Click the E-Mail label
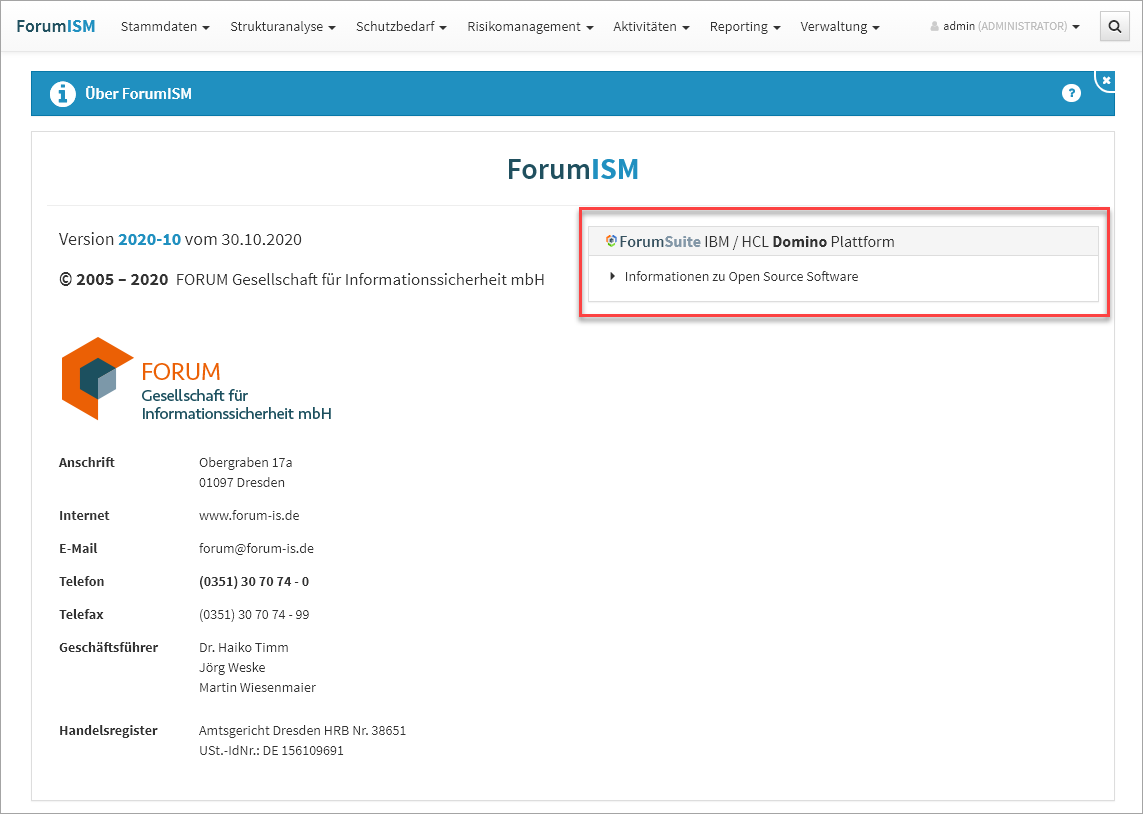 pos(78,548)
